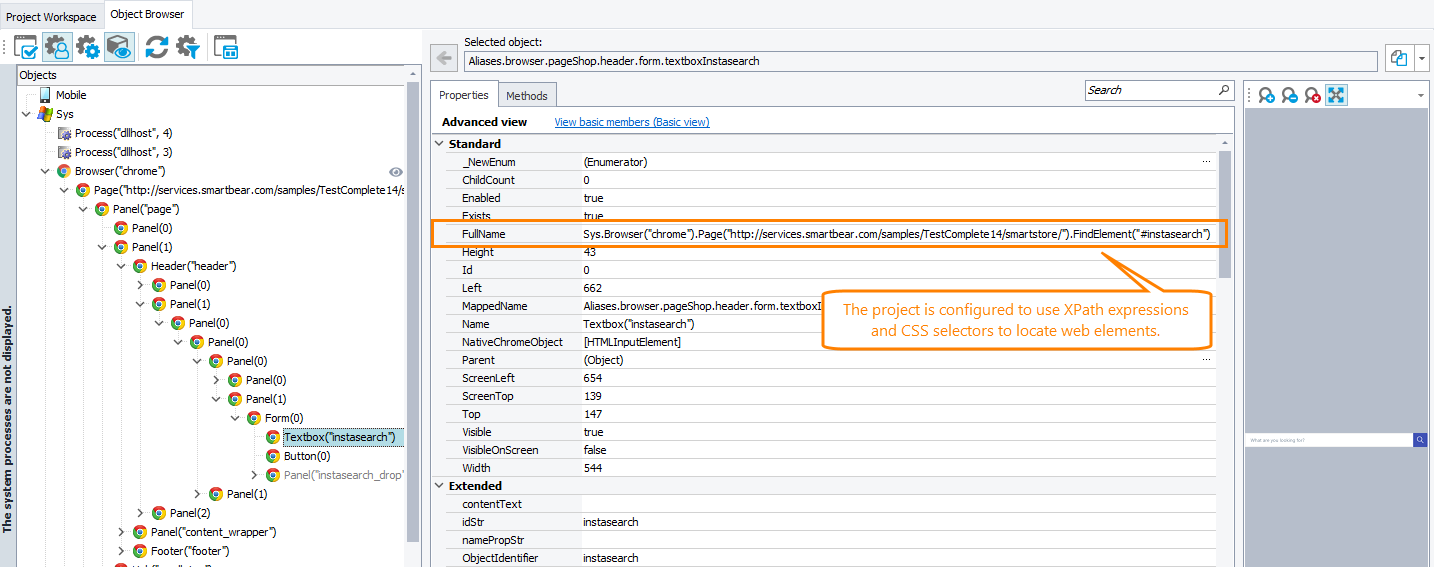
Task: Collapse the Standard properties section
Action: click(x=439, y=144)
